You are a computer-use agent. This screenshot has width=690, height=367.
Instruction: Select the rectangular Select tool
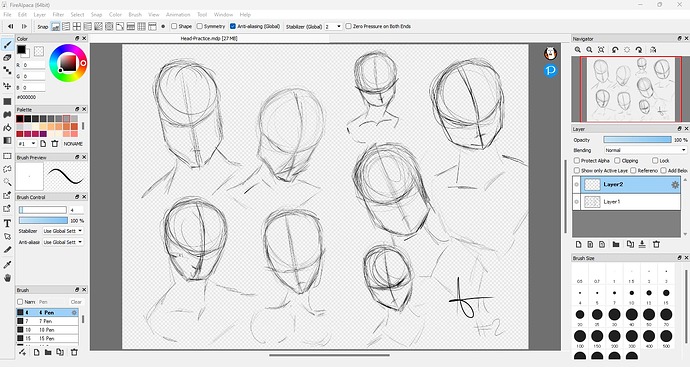pos(7,156)
